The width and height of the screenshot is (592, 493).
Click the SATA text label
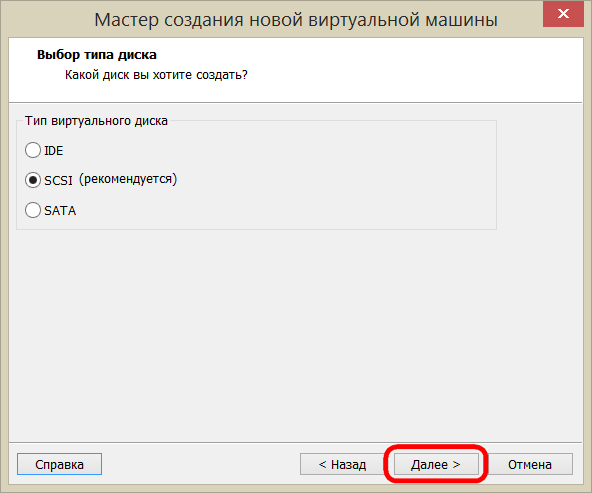[60, 210]
